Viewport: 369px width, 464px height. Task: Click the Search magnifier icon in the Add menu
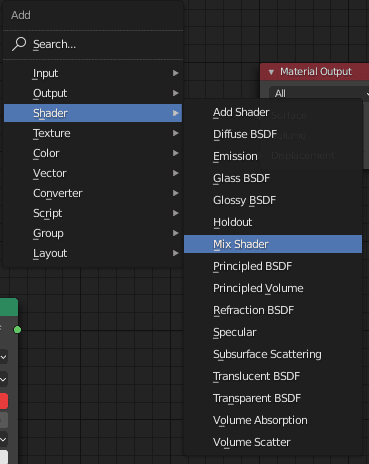(19, 44)
